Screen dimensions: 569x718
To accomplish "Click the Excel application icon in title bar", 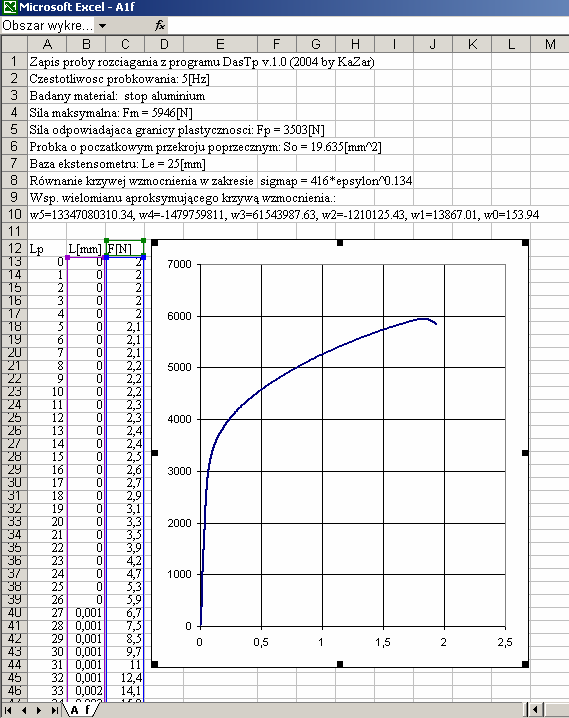I will tap(9, 7).
